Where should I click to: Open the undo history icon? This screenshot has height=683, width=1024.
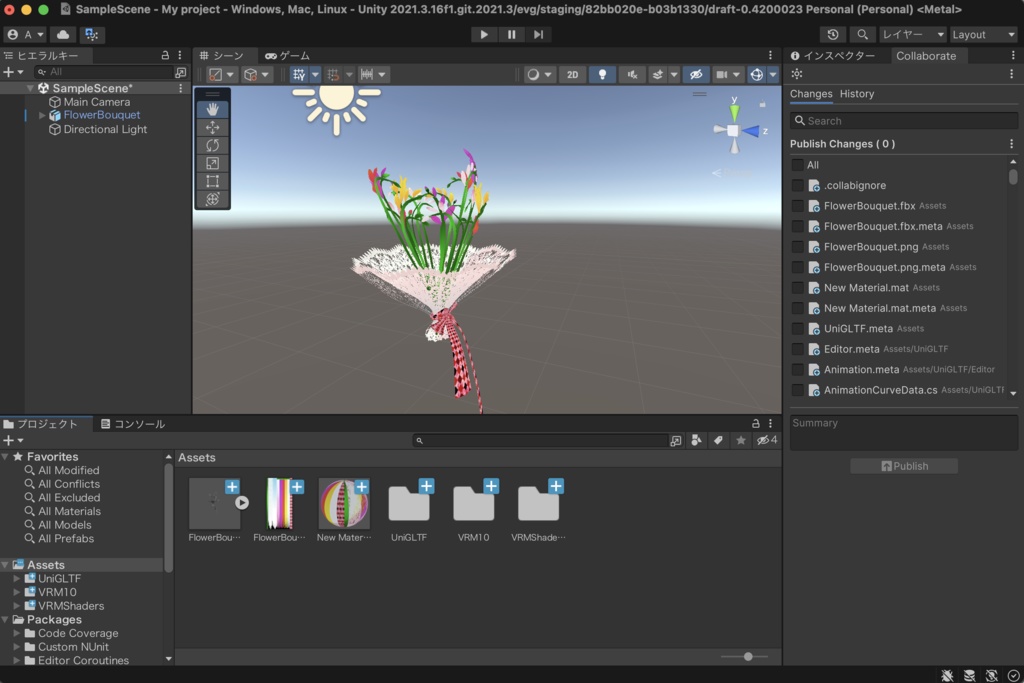pos(833,35)
